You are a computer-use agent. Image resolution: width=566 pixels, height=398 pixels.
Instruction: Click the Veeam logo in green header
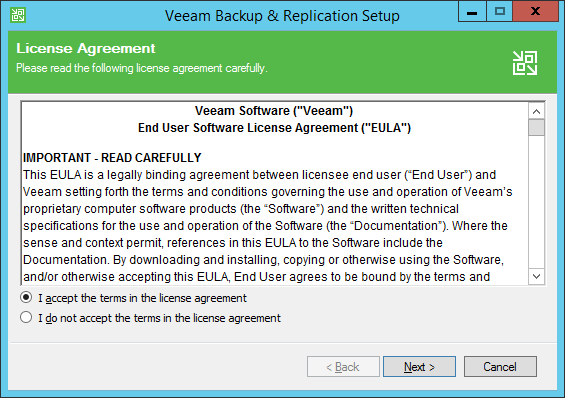point(525,63)
